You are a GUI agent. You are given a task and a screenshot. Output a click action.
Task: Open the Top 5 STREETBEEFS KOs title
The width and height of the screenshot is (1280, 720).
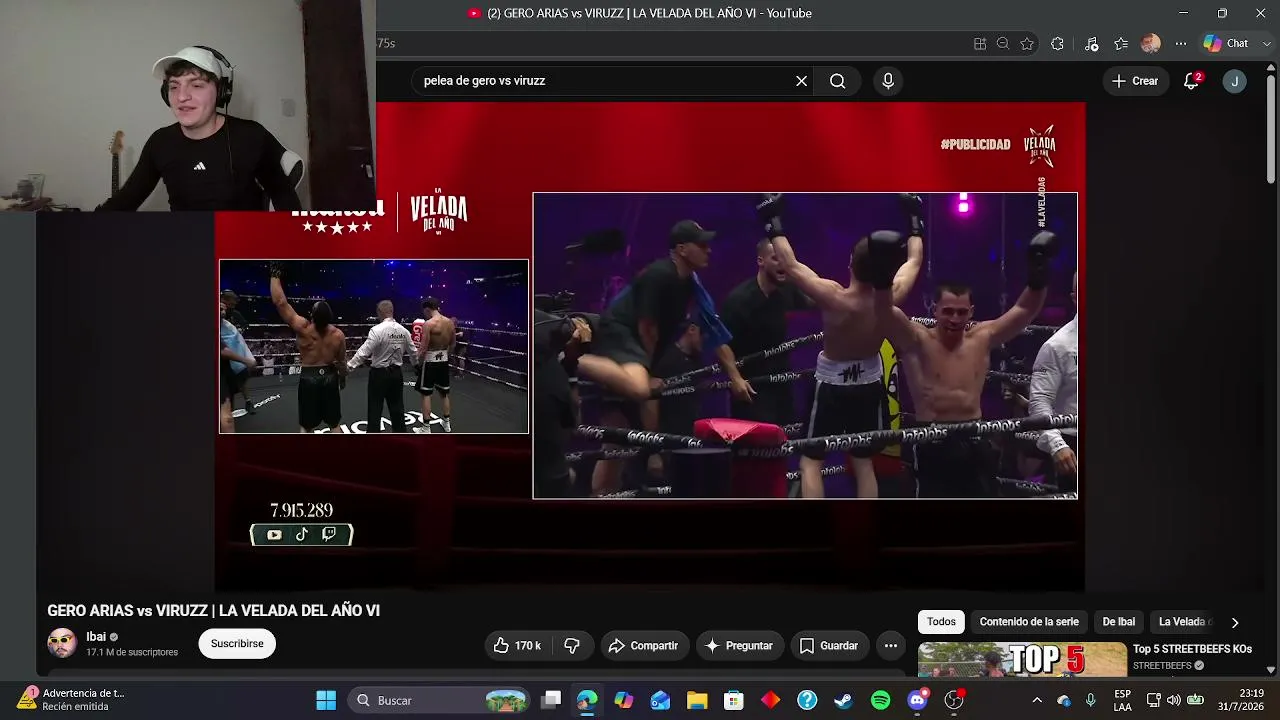(x=1192, y=649)
